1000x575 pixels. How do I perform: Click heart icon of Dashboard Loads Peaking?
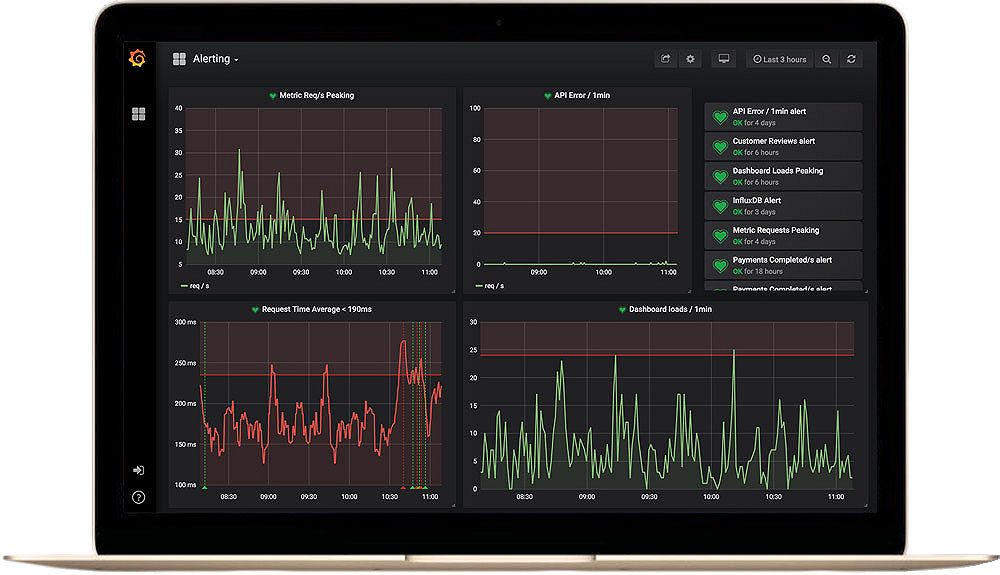pos(720,177)
